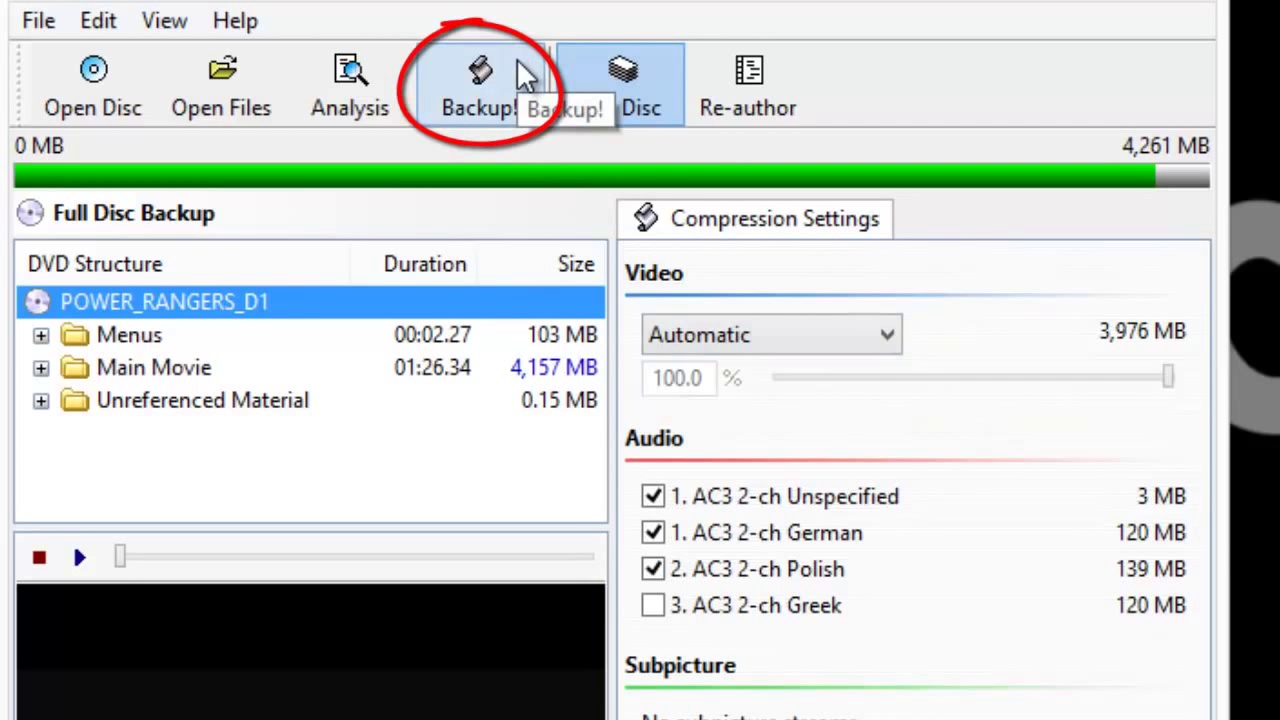Click the POWER_RANGERS_D1 disc icon
Image resolution: width=1280 pixels, height=720 pixels.
pyautogui.click(x=38, y=302)
